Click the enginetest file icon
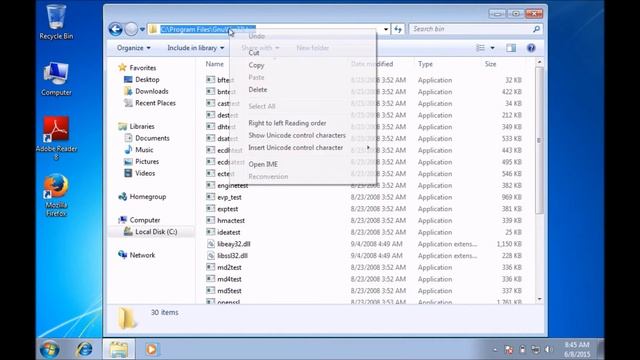The width and height of the screenshot is (640, 360). (210, 185)
